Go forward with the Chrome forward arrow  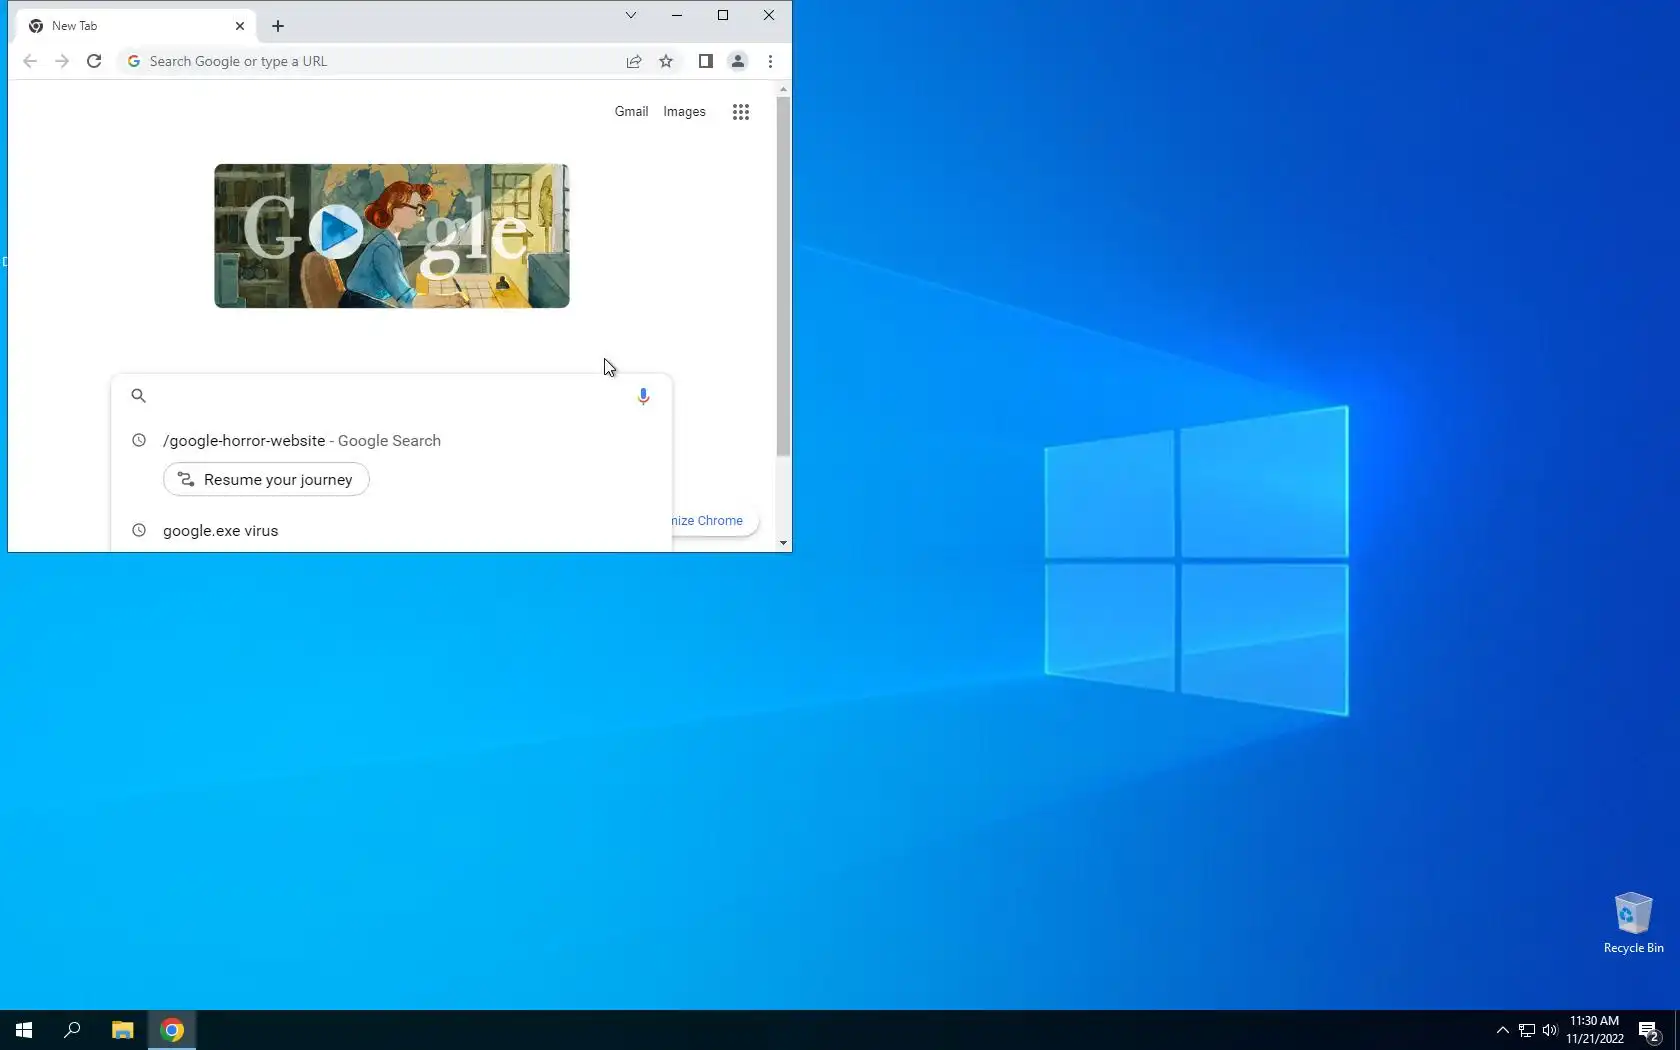tap(62, 61)
